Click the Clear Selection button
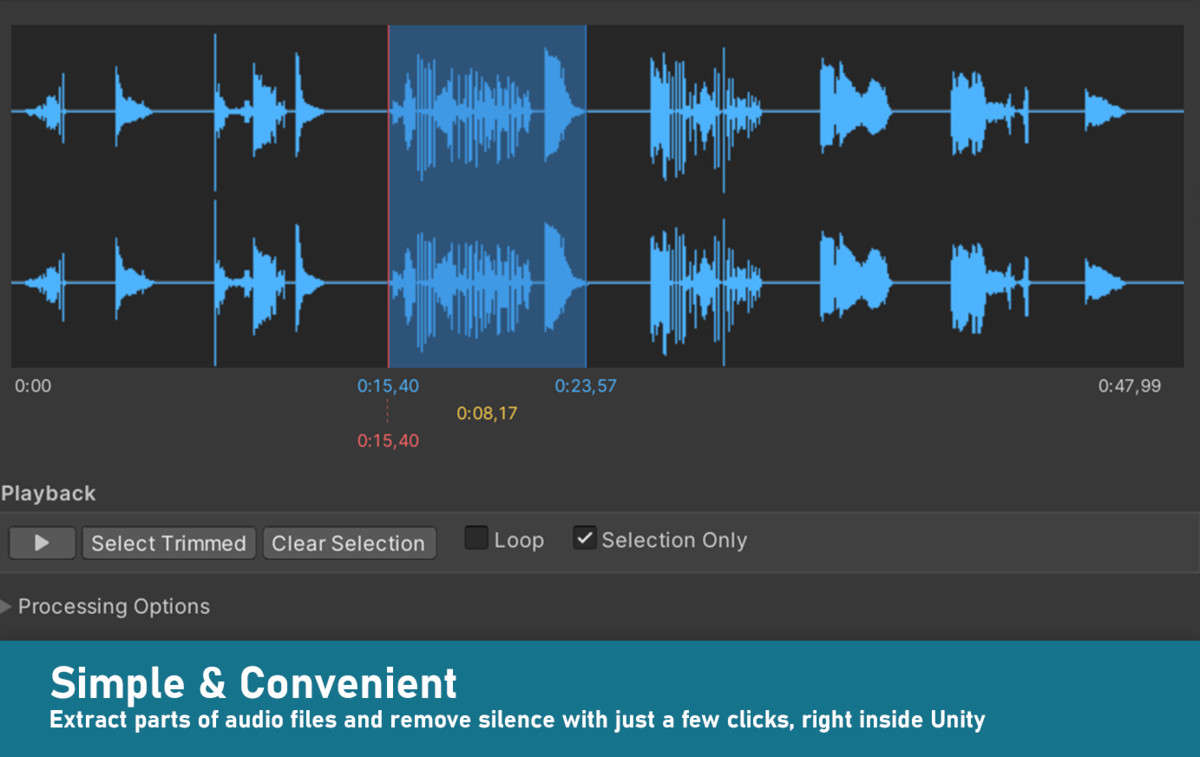Viewport: 1200px width, 757px height. (x=349, y=543)
